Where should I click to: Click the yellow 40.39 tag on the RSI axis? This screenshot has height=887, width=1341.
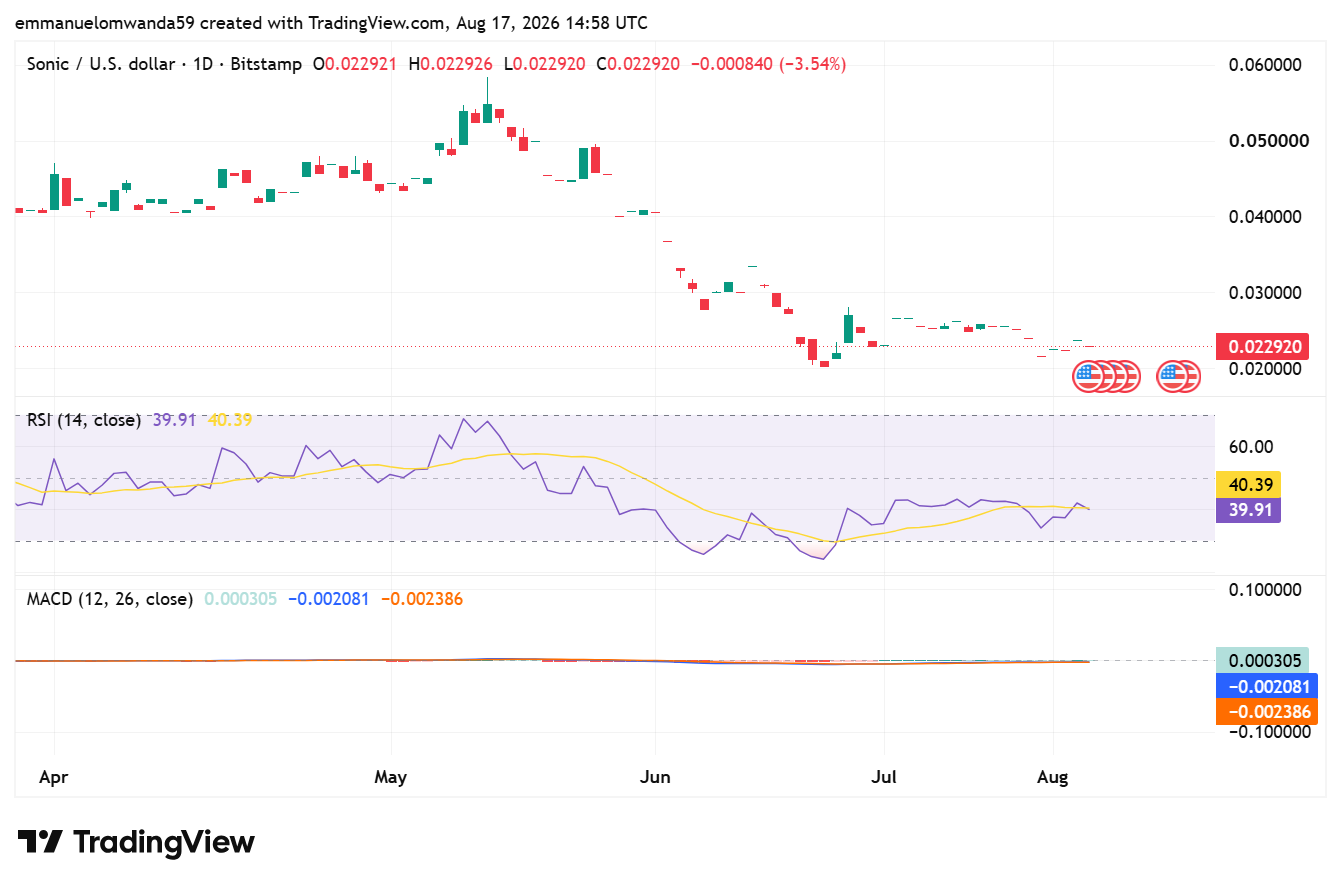(x=1249, y=485)
